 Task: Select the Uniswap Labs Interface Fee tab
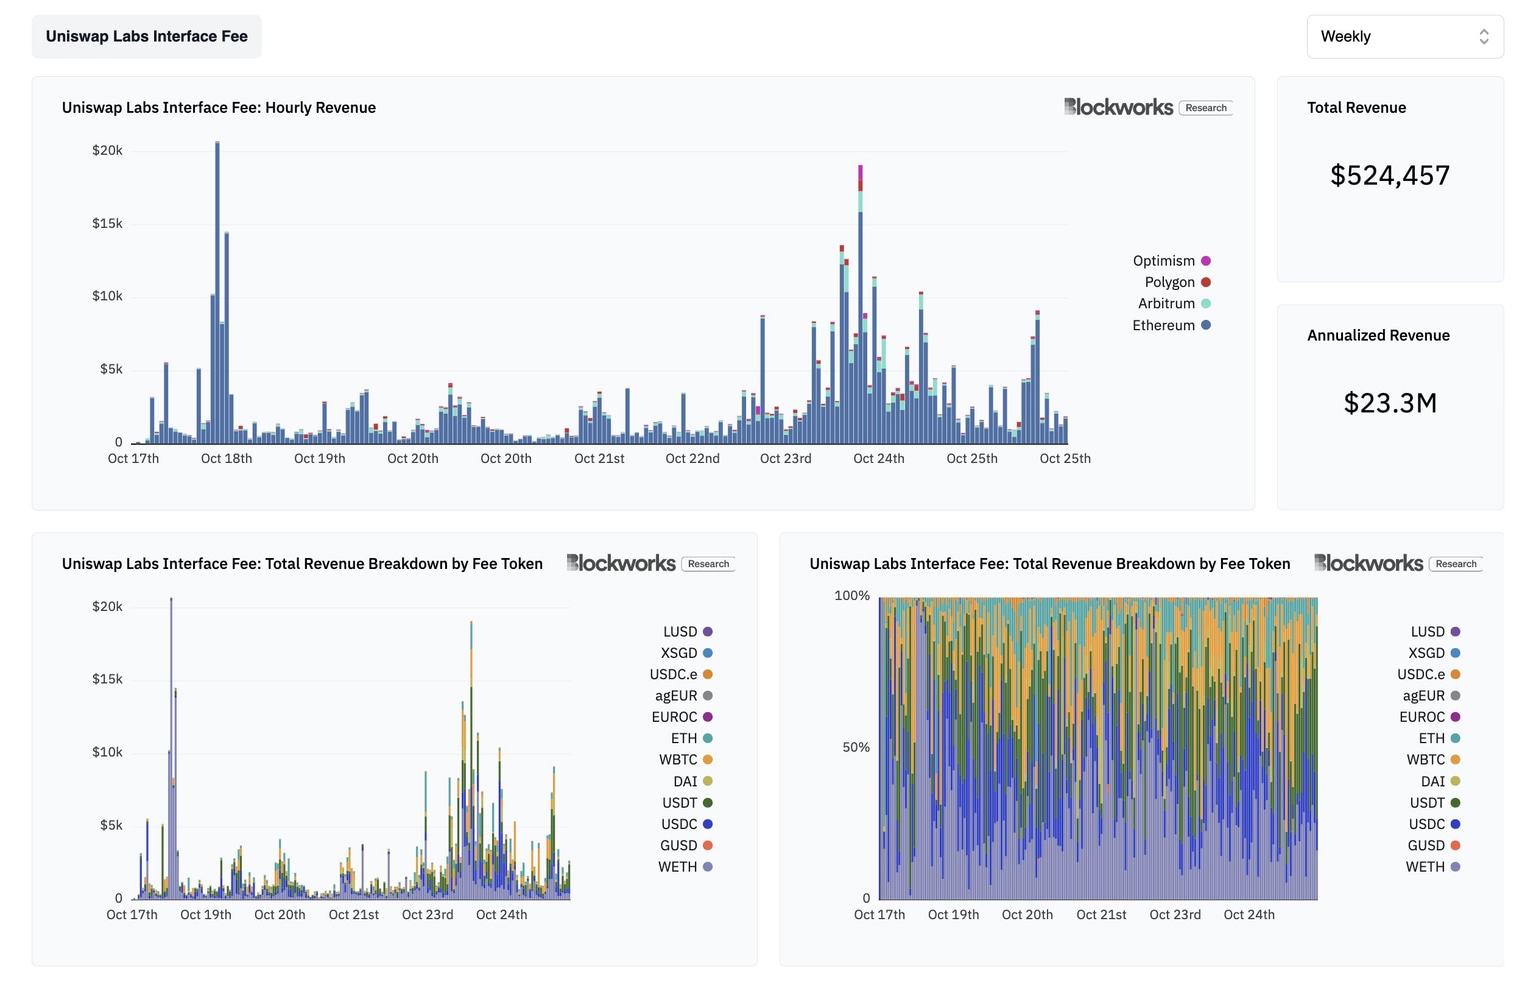click(147, 37)
